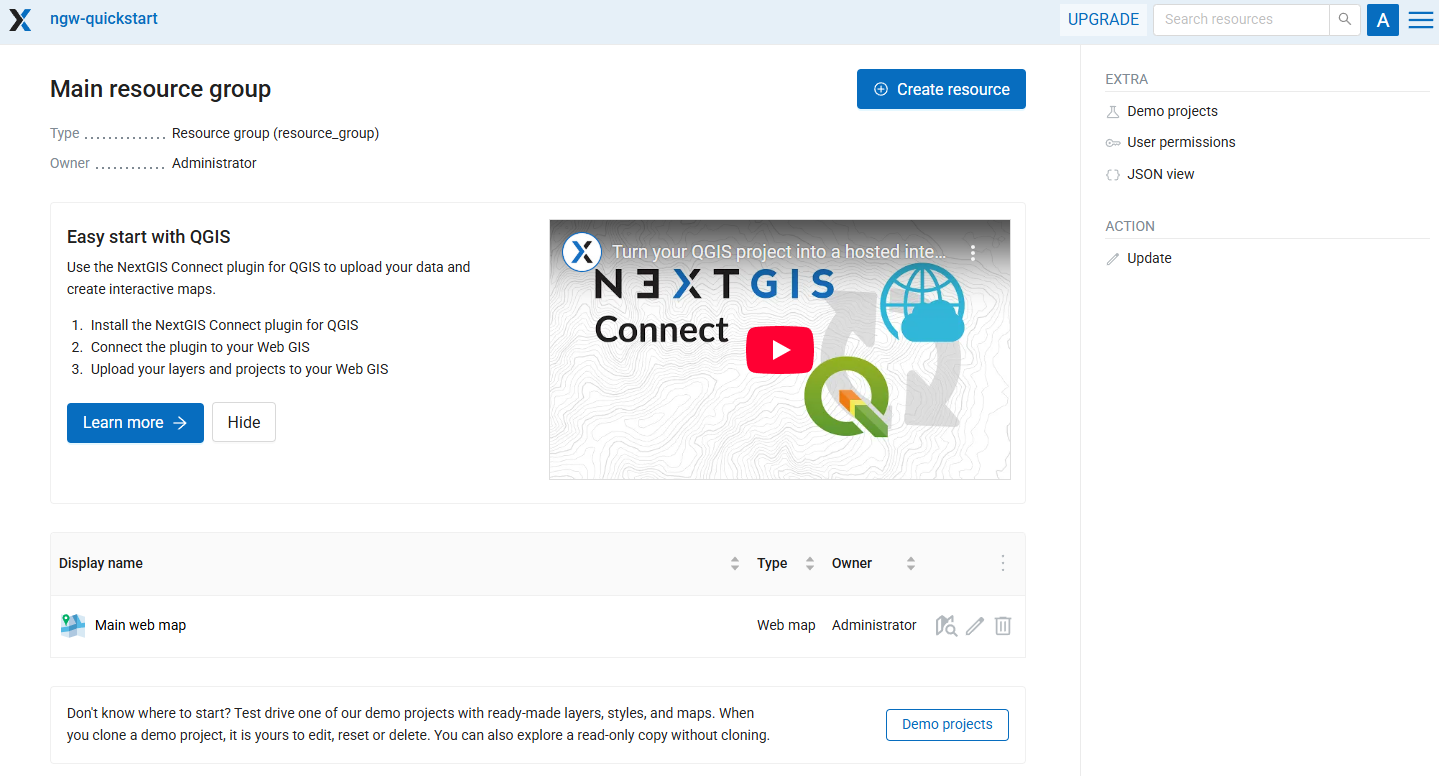Sort table by Display name column
The width and height of the screenshot is (1439, 776).
pos(735,564)
